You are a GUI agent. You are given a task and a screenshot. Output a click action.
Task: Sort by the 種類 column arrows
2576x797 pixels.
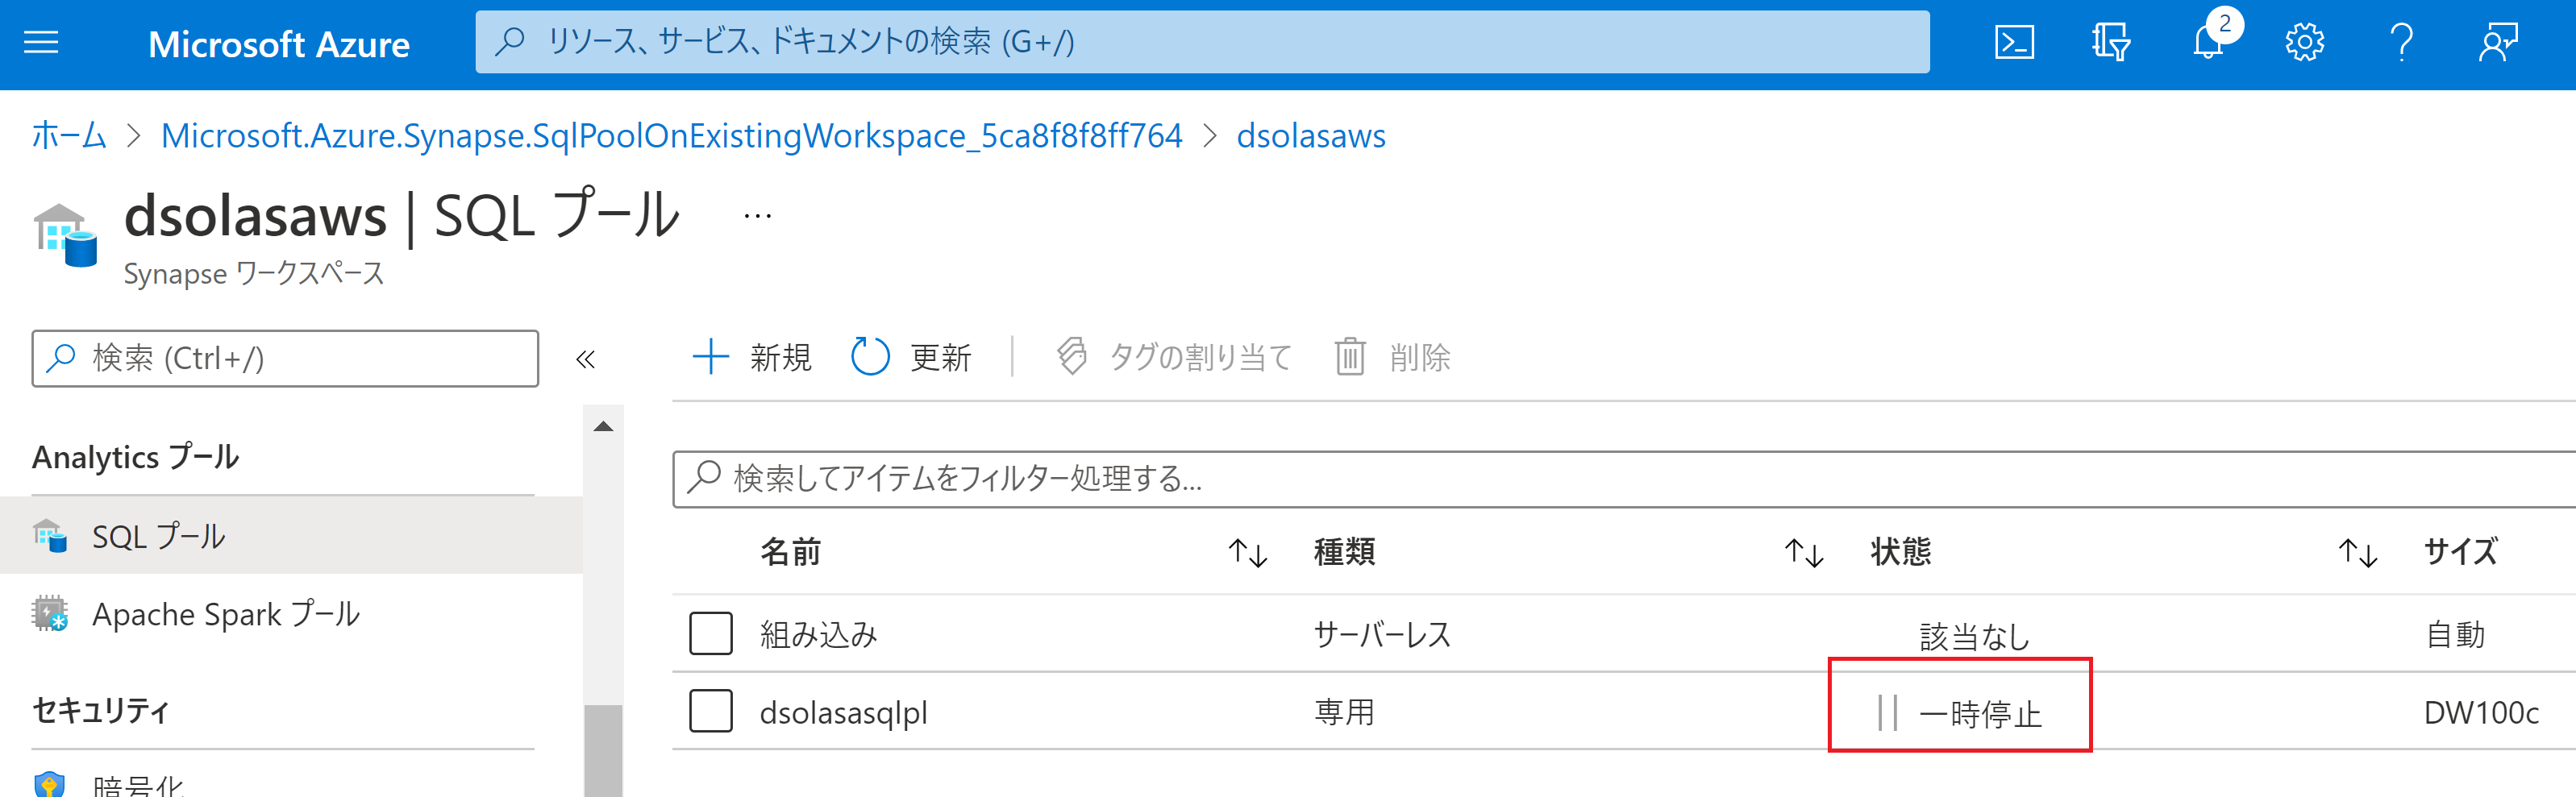tap(1803, 552)
